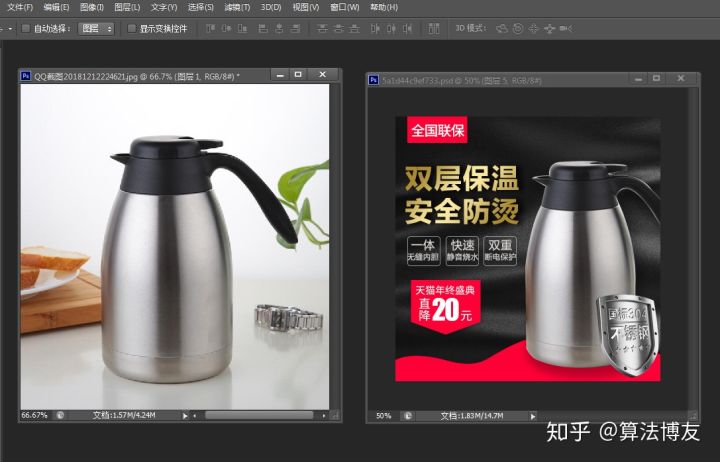The height and width of the screenshot is (462, 720).
Task: Open the 帮助(H) menu
Action: point(384,7)
